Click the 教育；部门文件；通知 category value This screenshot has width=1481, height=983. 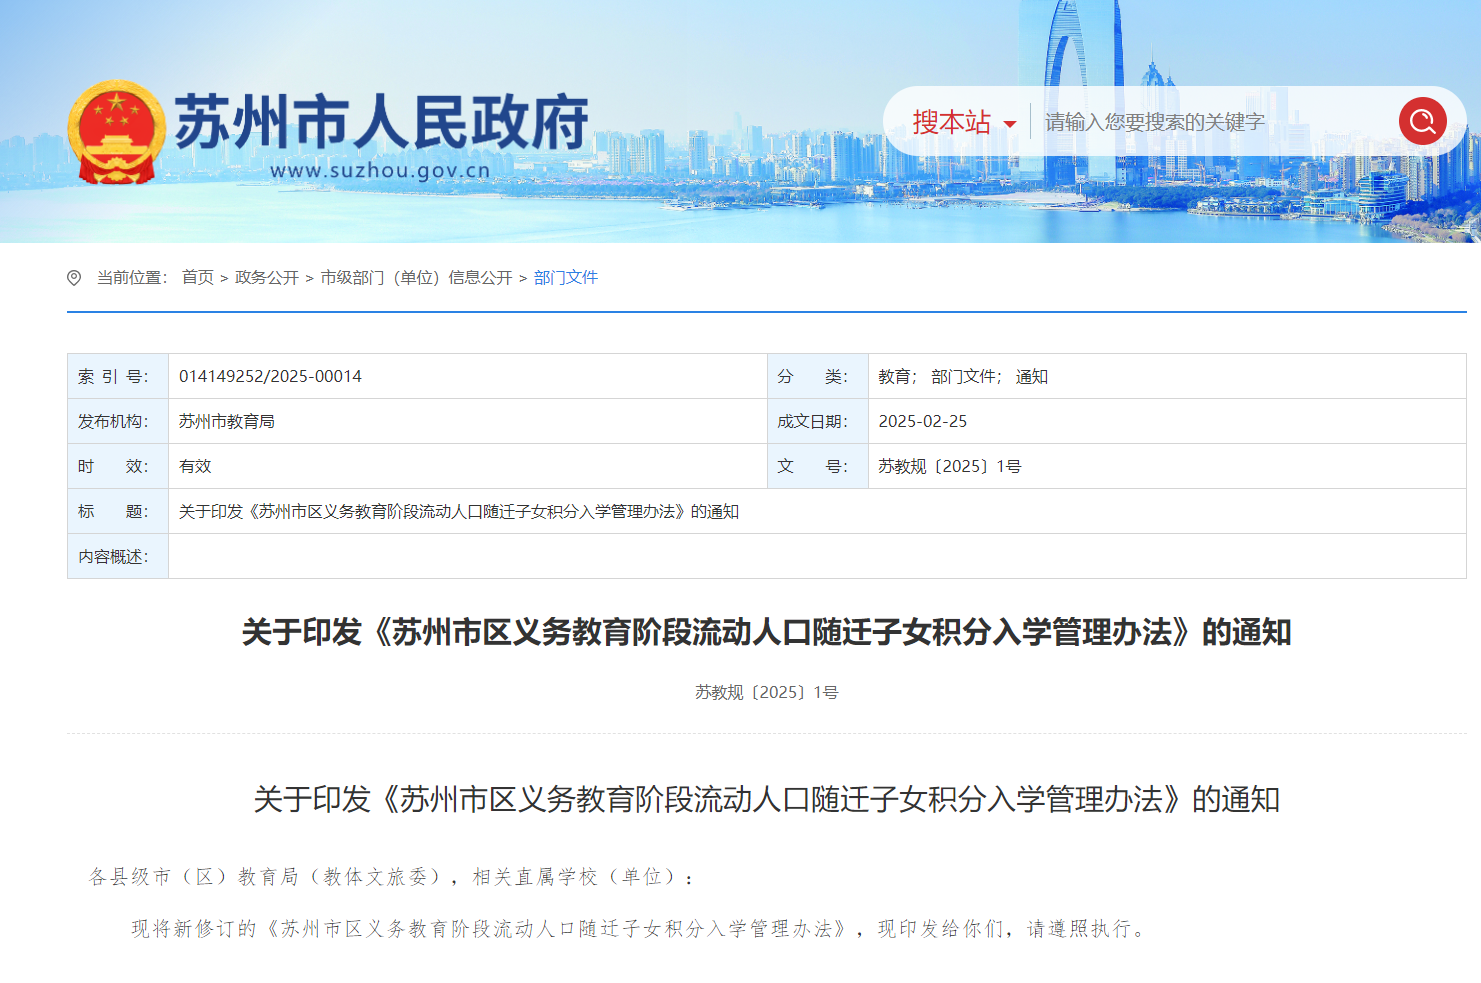tap(962, 377)
